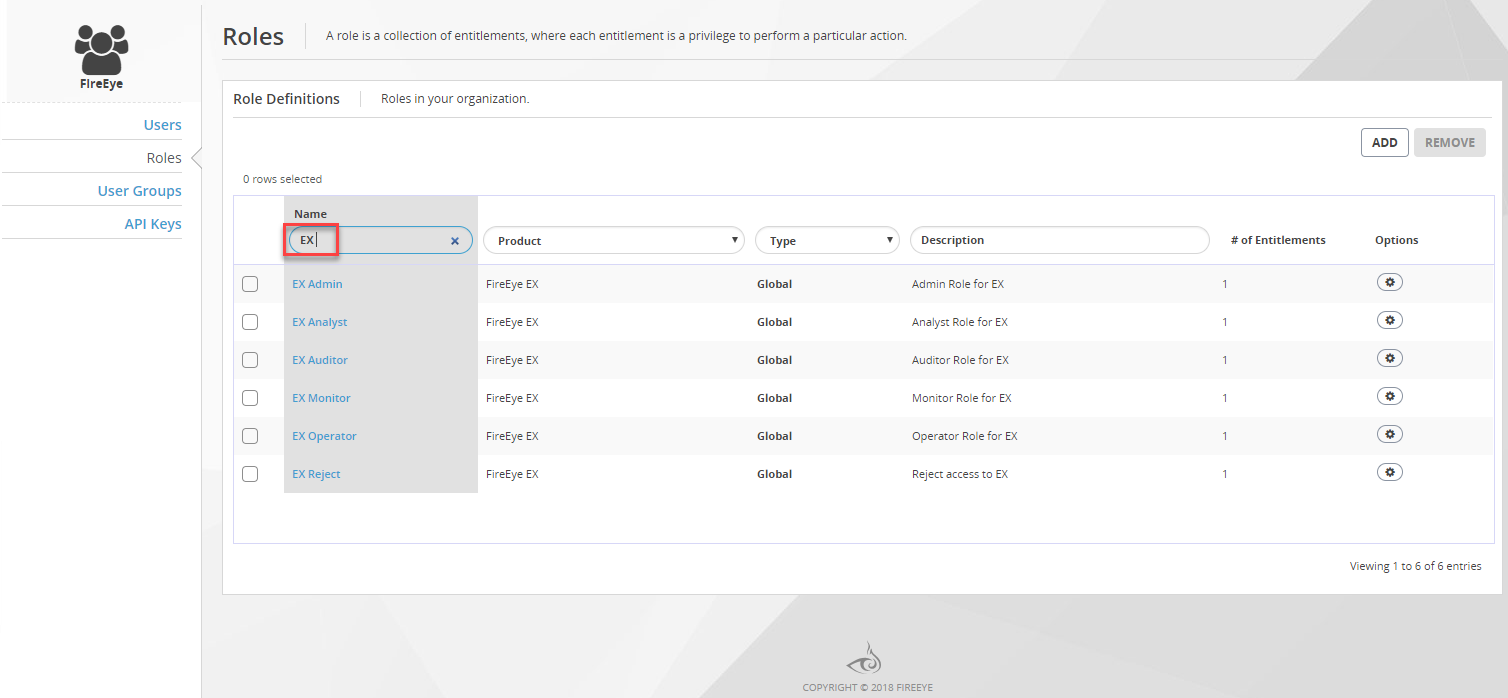1508x698 pixels.
Task: Click the ADD button
Action: (1385, 142)
